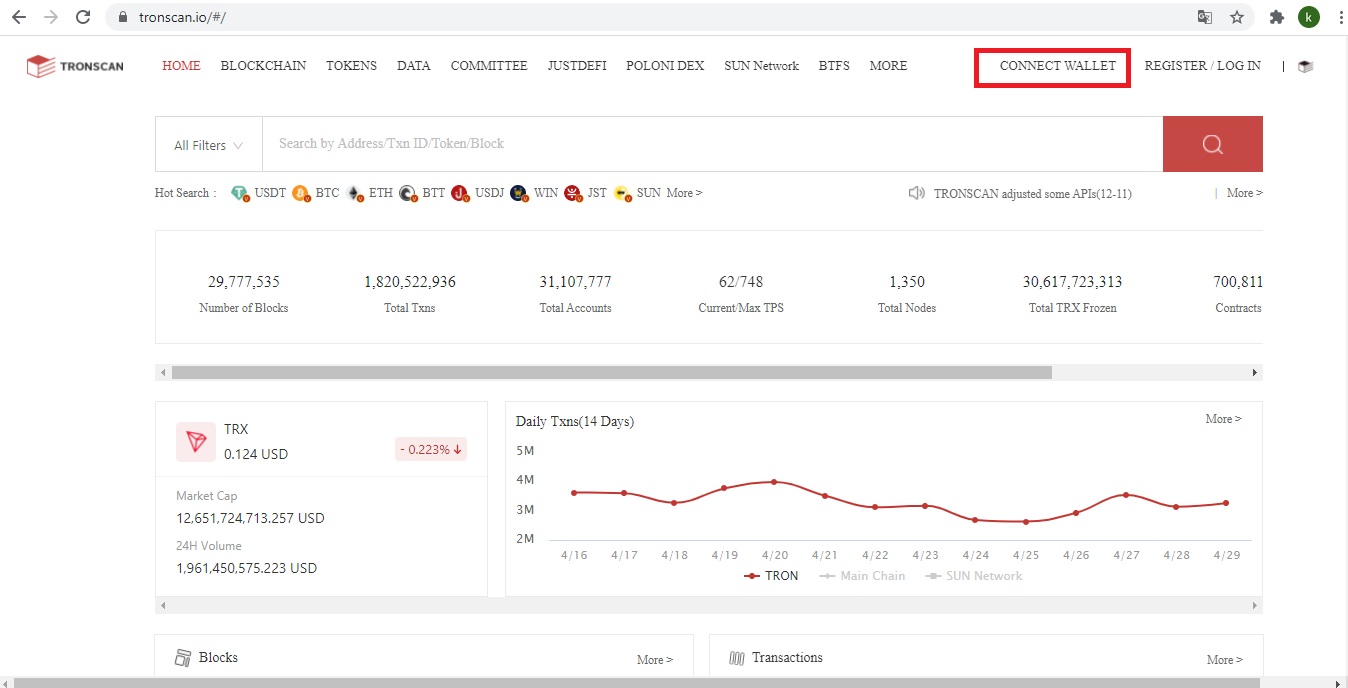Click the TRX token logo
Screen dimensions: 1348x688
[x=196, y=441]
